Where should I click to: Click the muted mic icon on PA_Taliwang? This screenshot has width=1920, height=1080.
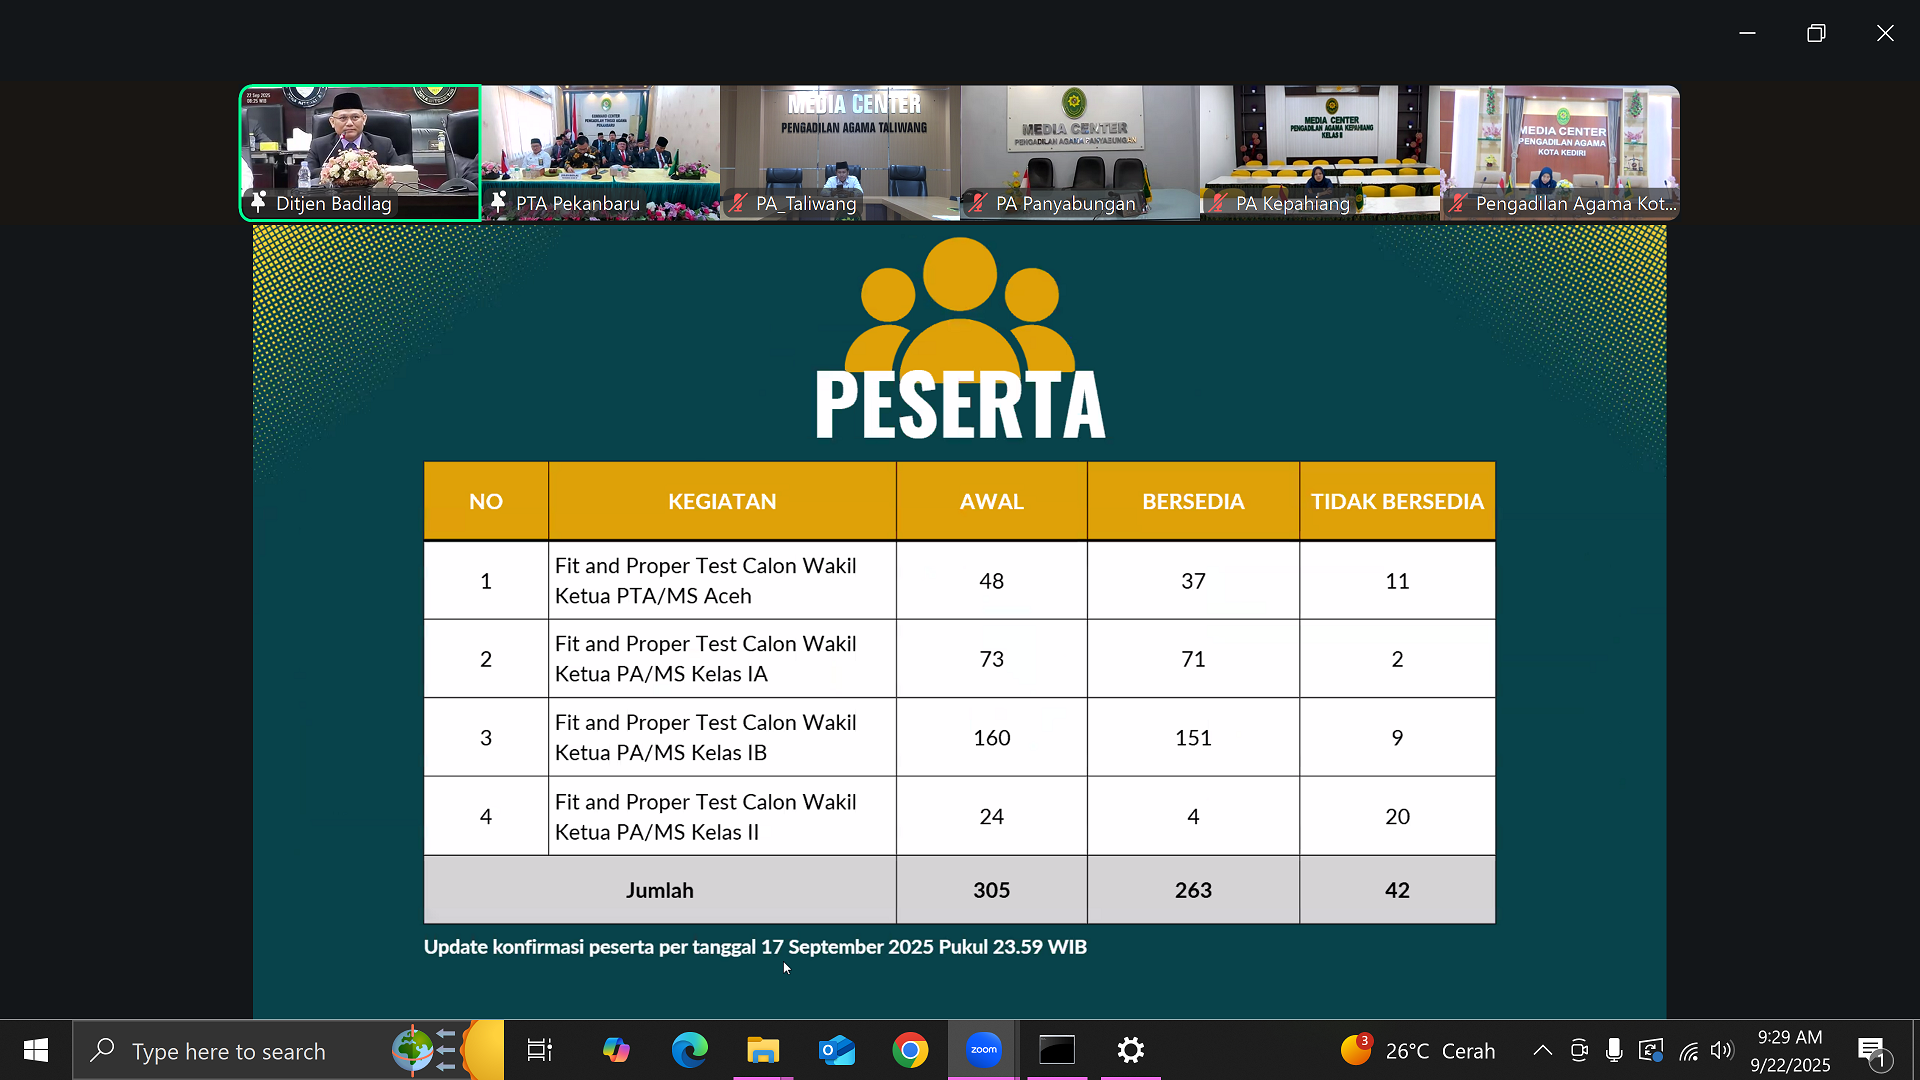[x=738, y=203]
